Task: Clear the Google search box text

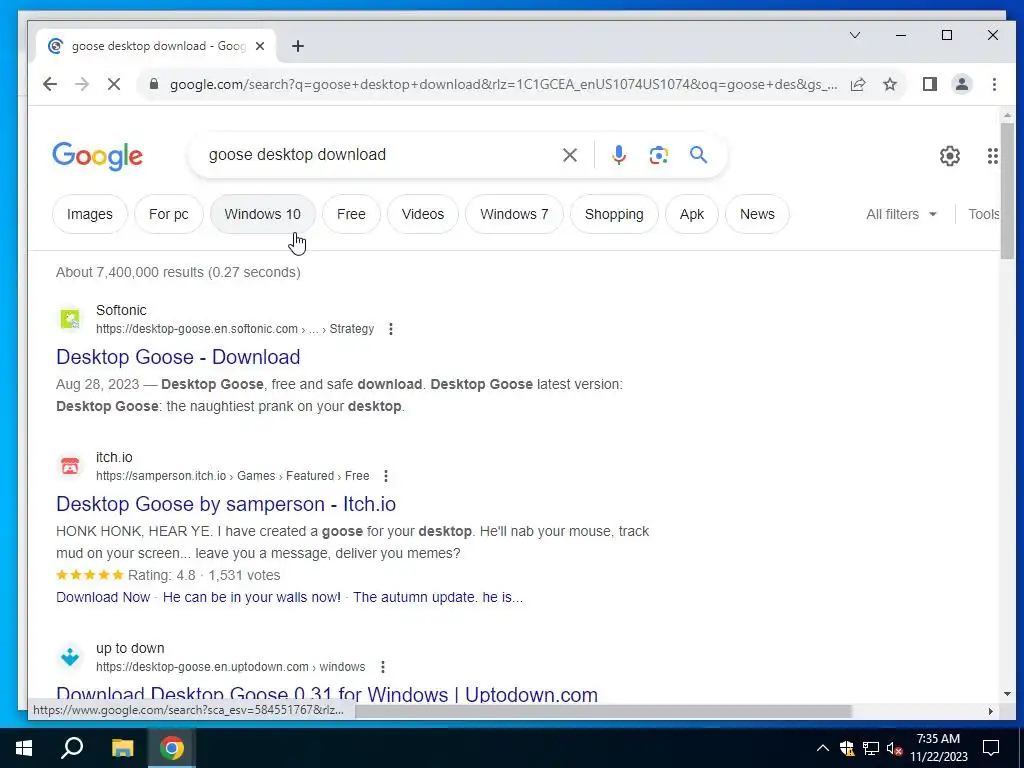Action: pos(569,155)
